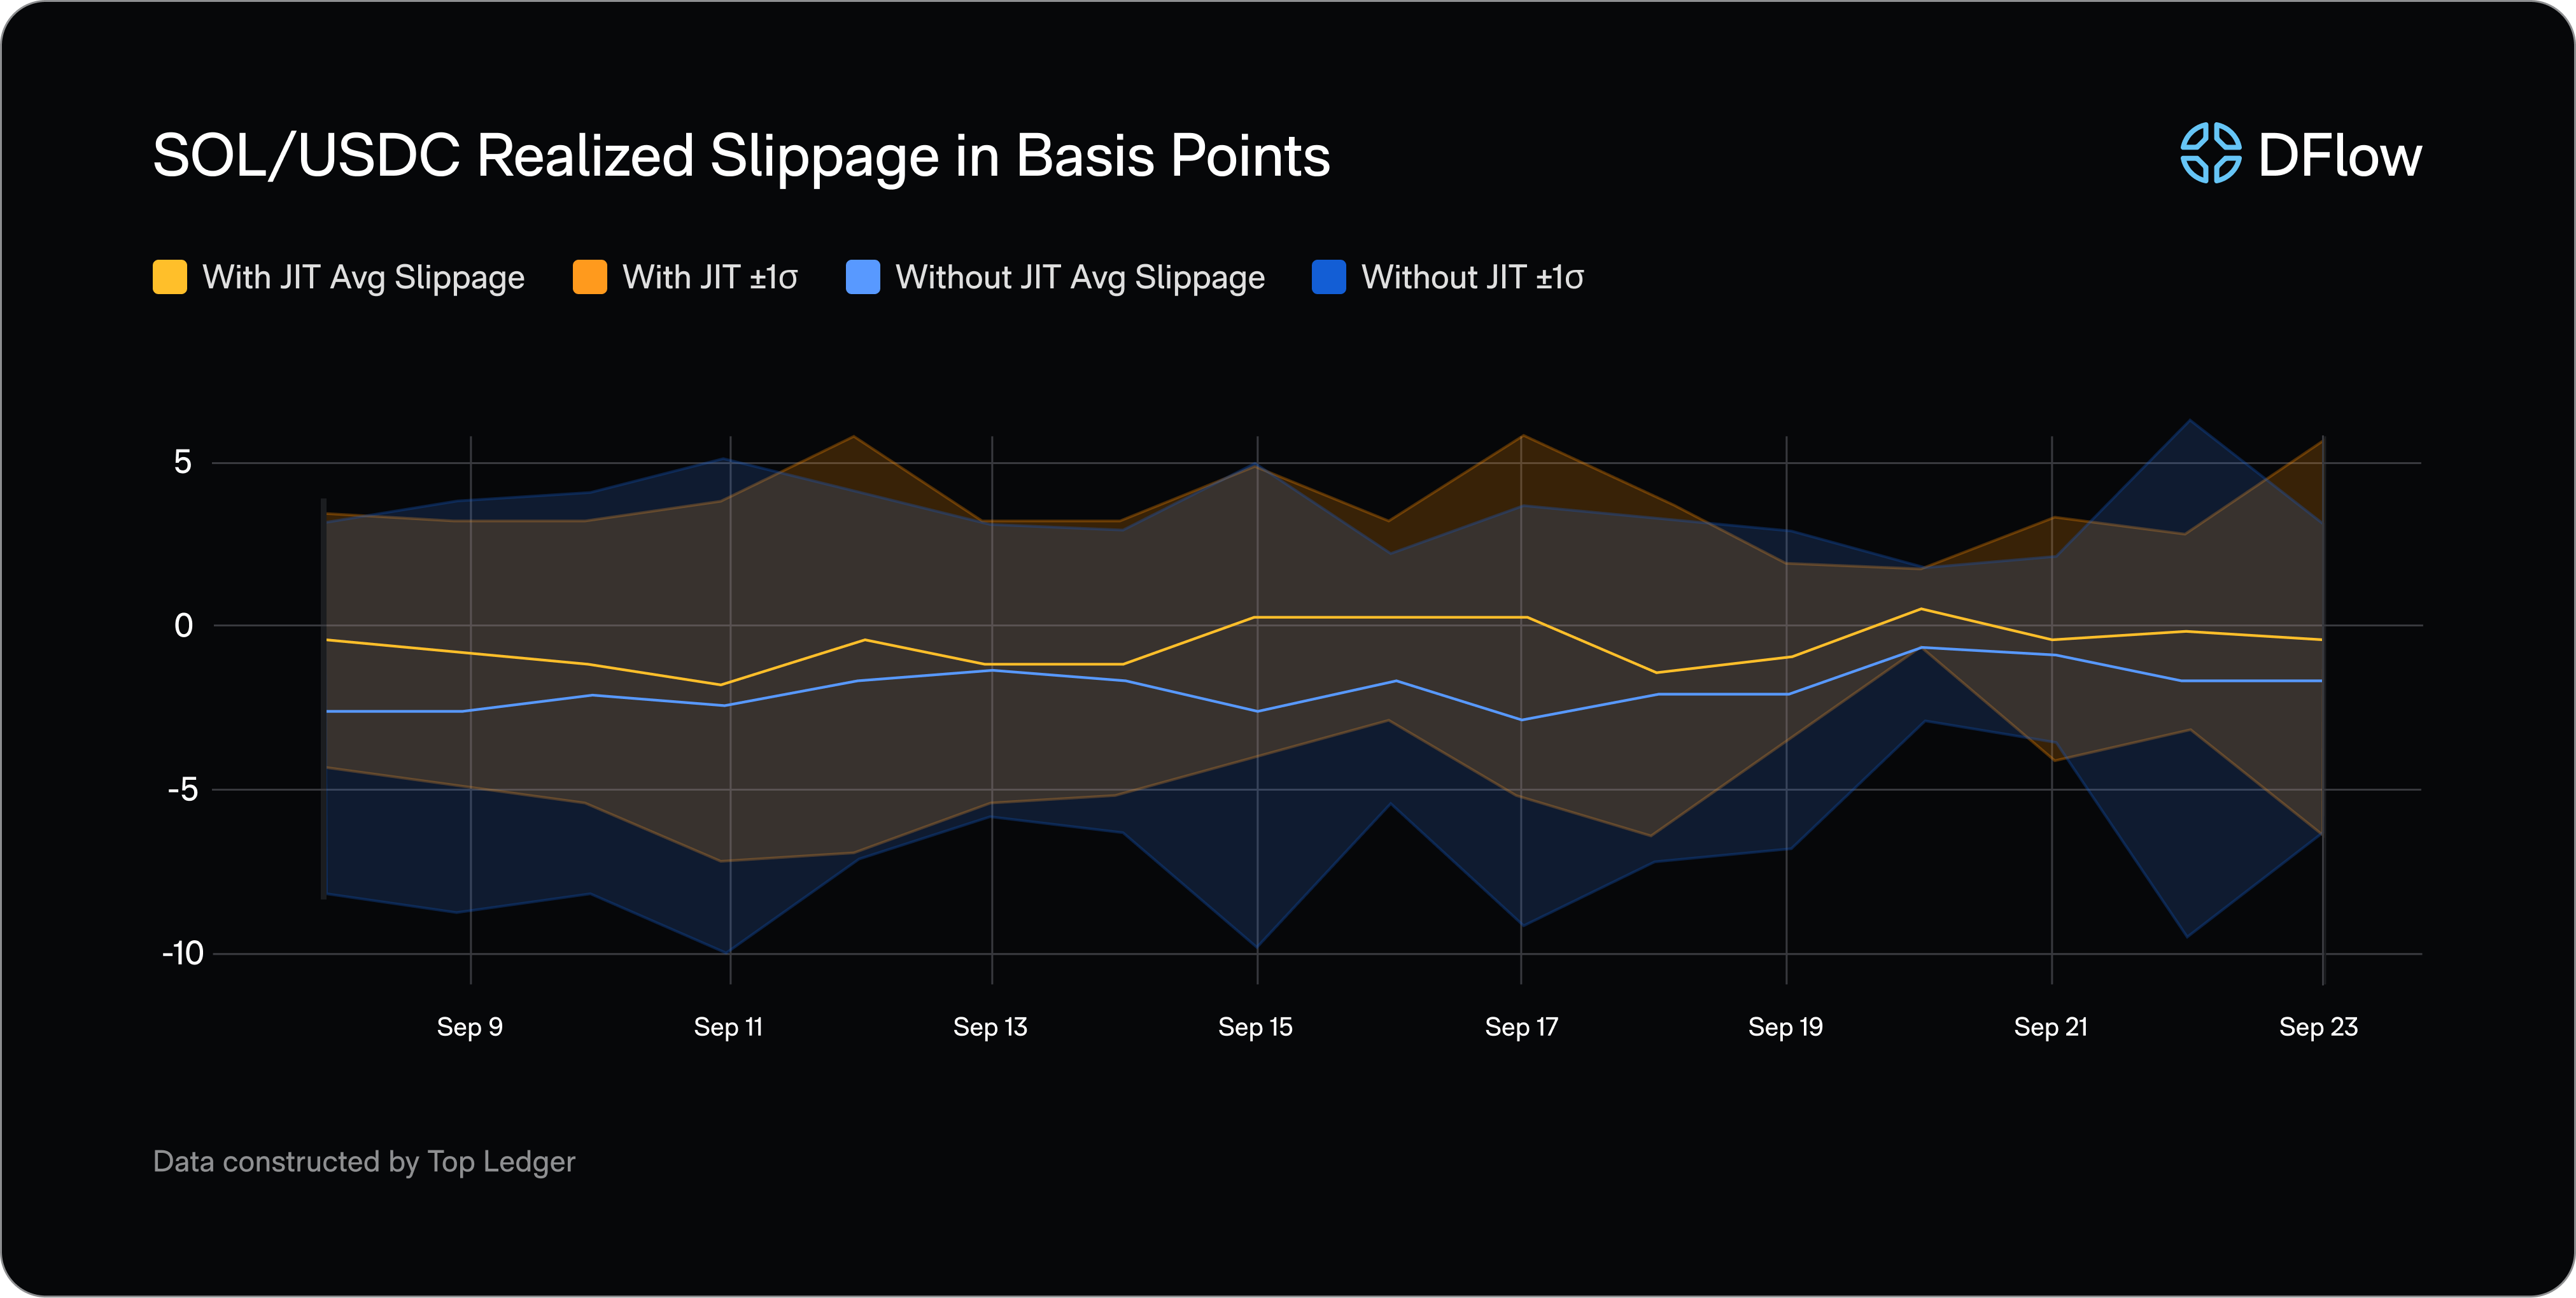Toggle the With JIT ±1σ legend label

(710, 277)
